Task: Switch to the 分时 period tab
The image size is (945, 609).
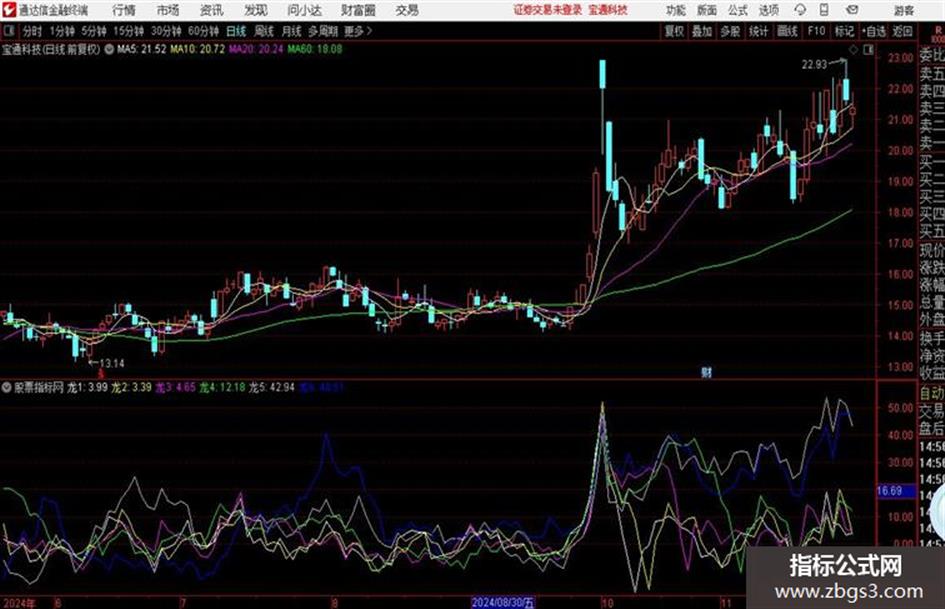Action: pyautogui.click(x=32, y=31)
